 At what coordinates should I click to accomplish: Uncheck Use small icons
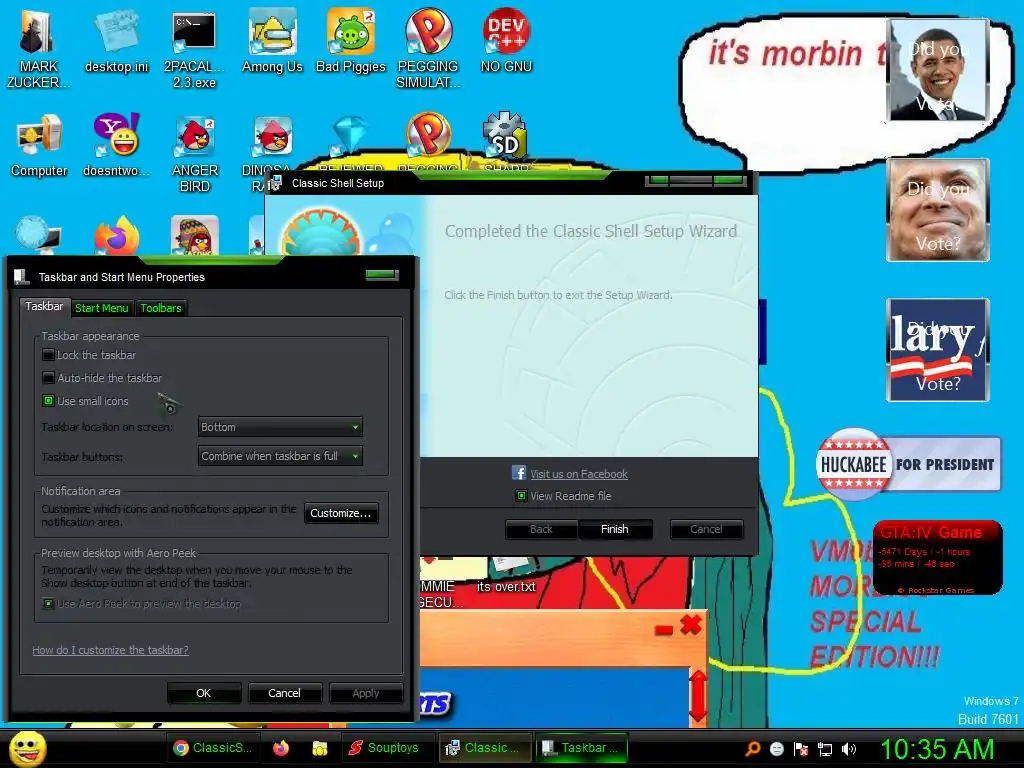click(48, 400)
